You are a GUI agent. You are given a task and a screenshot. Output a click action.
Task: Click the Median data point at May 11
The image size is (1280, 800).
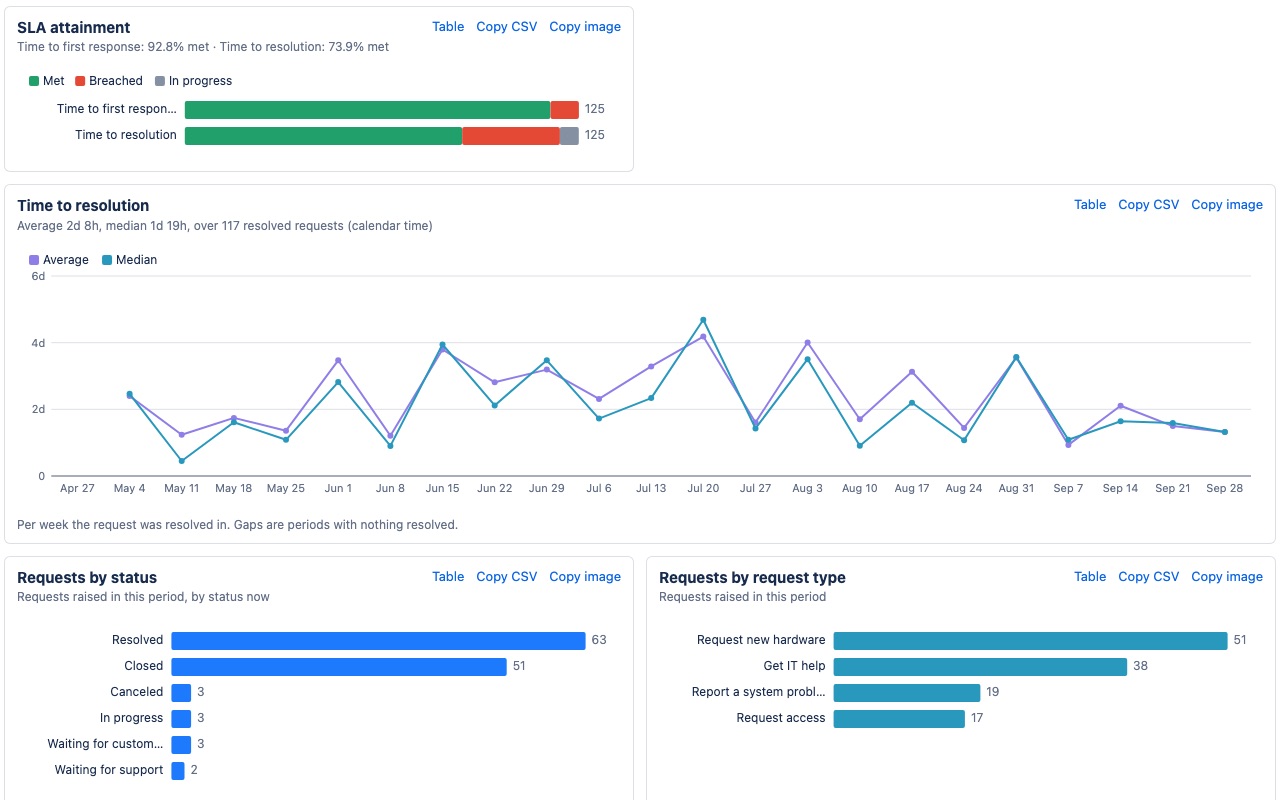pyautogui.click(x=181, y=461)
